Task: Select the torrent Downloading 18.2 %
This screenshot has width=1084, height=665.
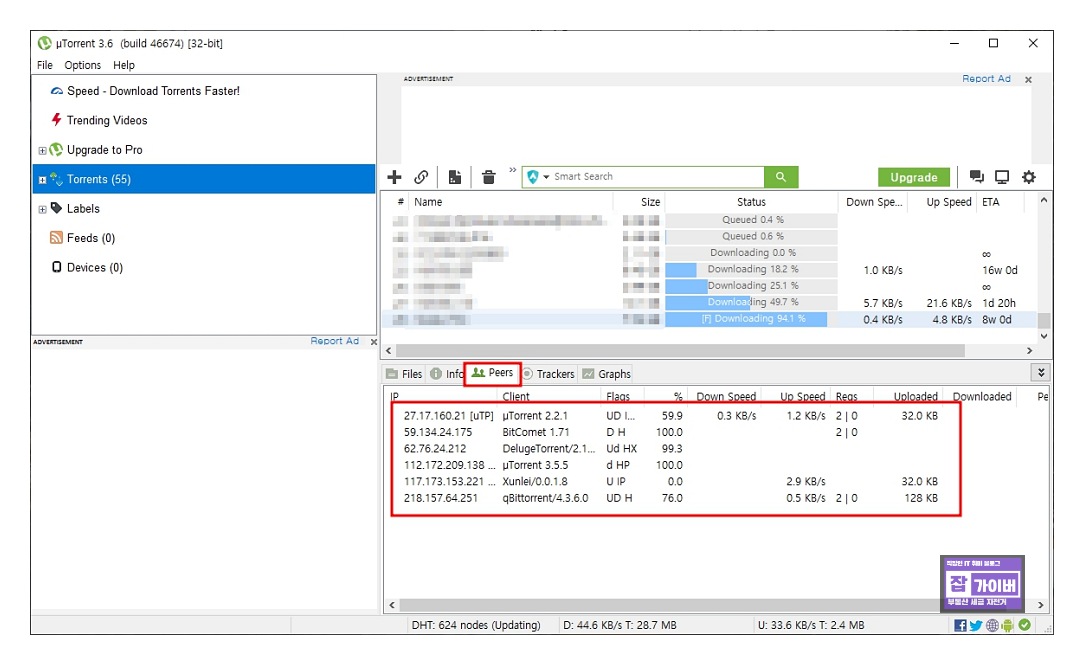Action: click(709, 270)
